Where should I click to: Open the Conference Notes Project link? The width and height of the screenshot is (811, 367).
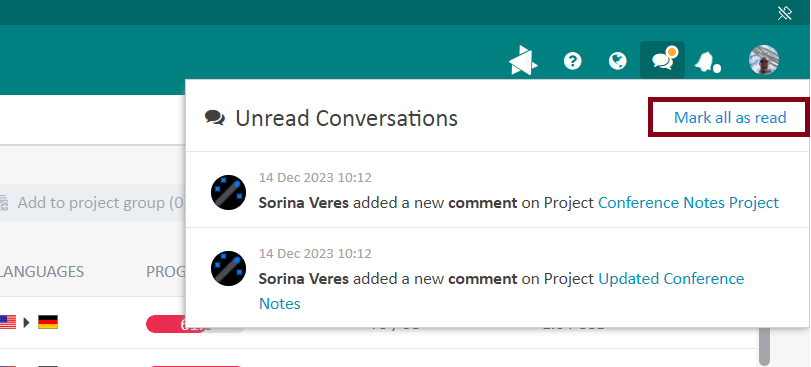(x=688, y=203)
